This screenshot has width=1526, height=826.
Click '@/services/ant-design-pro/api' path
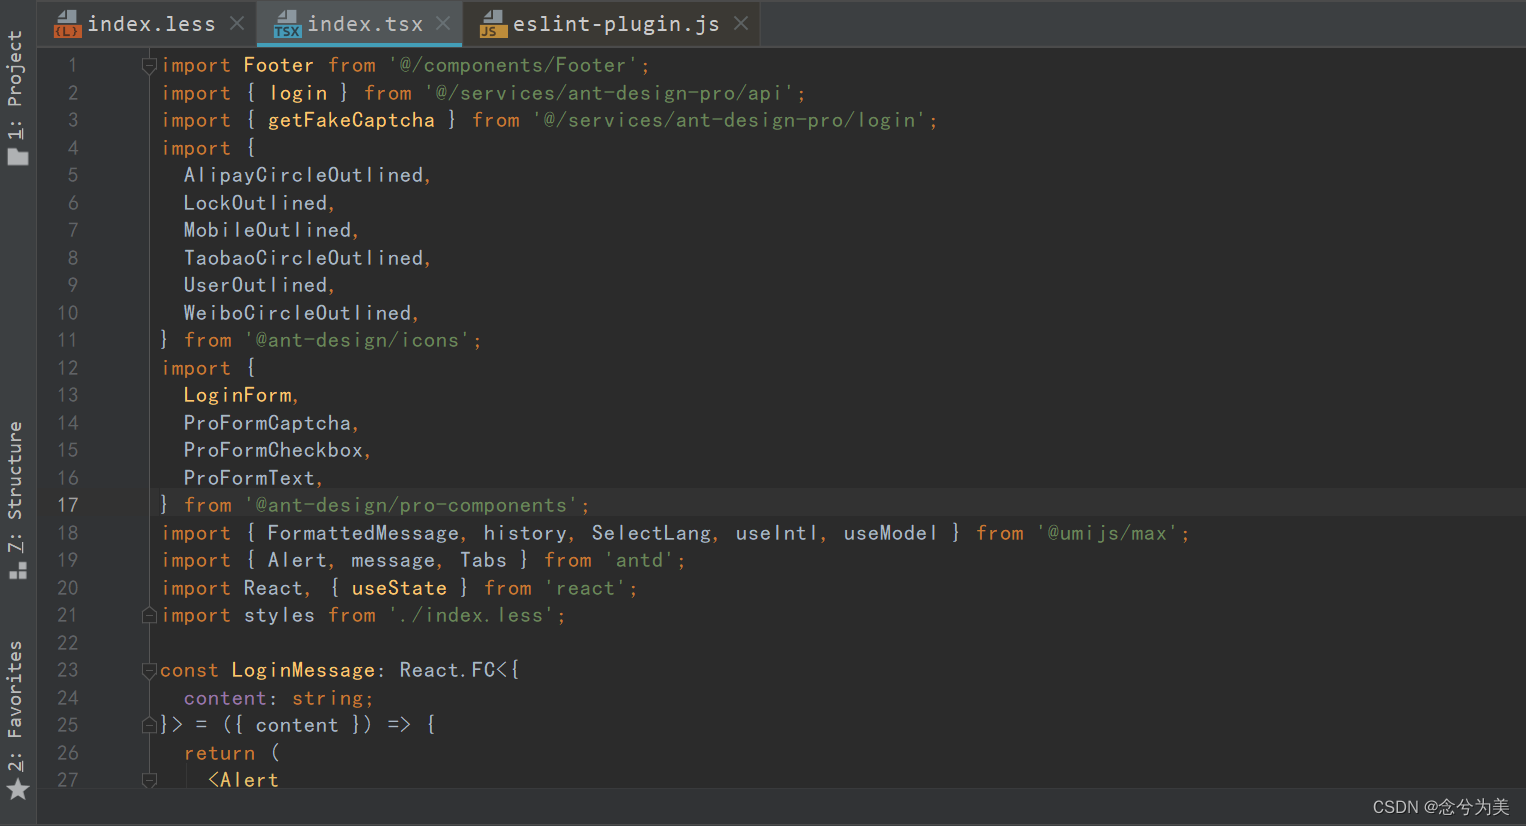click(609, 93)
